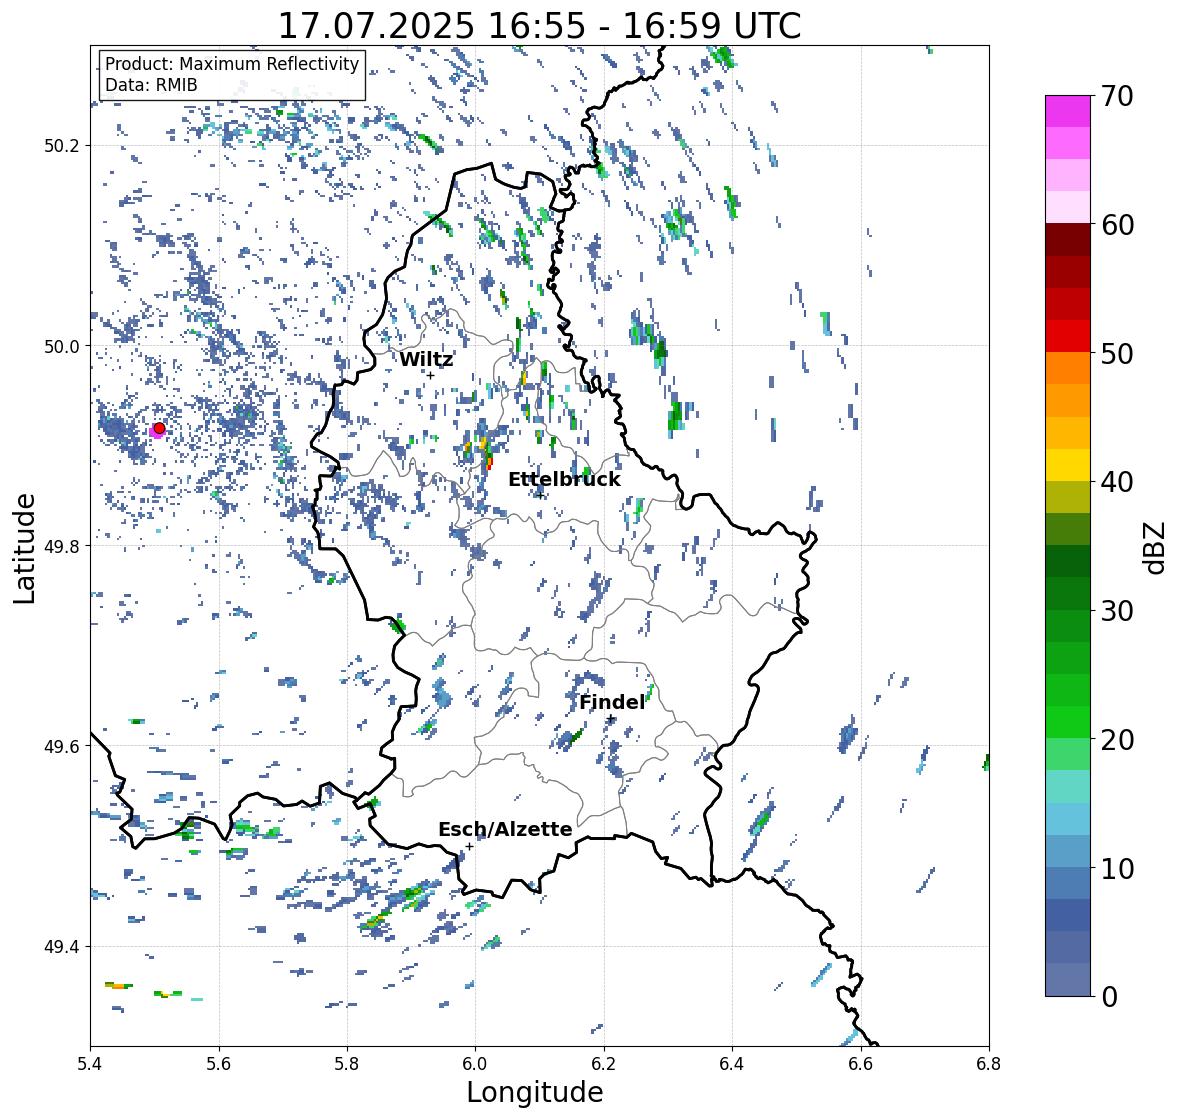This screenshot has width=1179, height=1117.
Task: Click the 49.6 latitude tick label
Action: pos(62,746)
